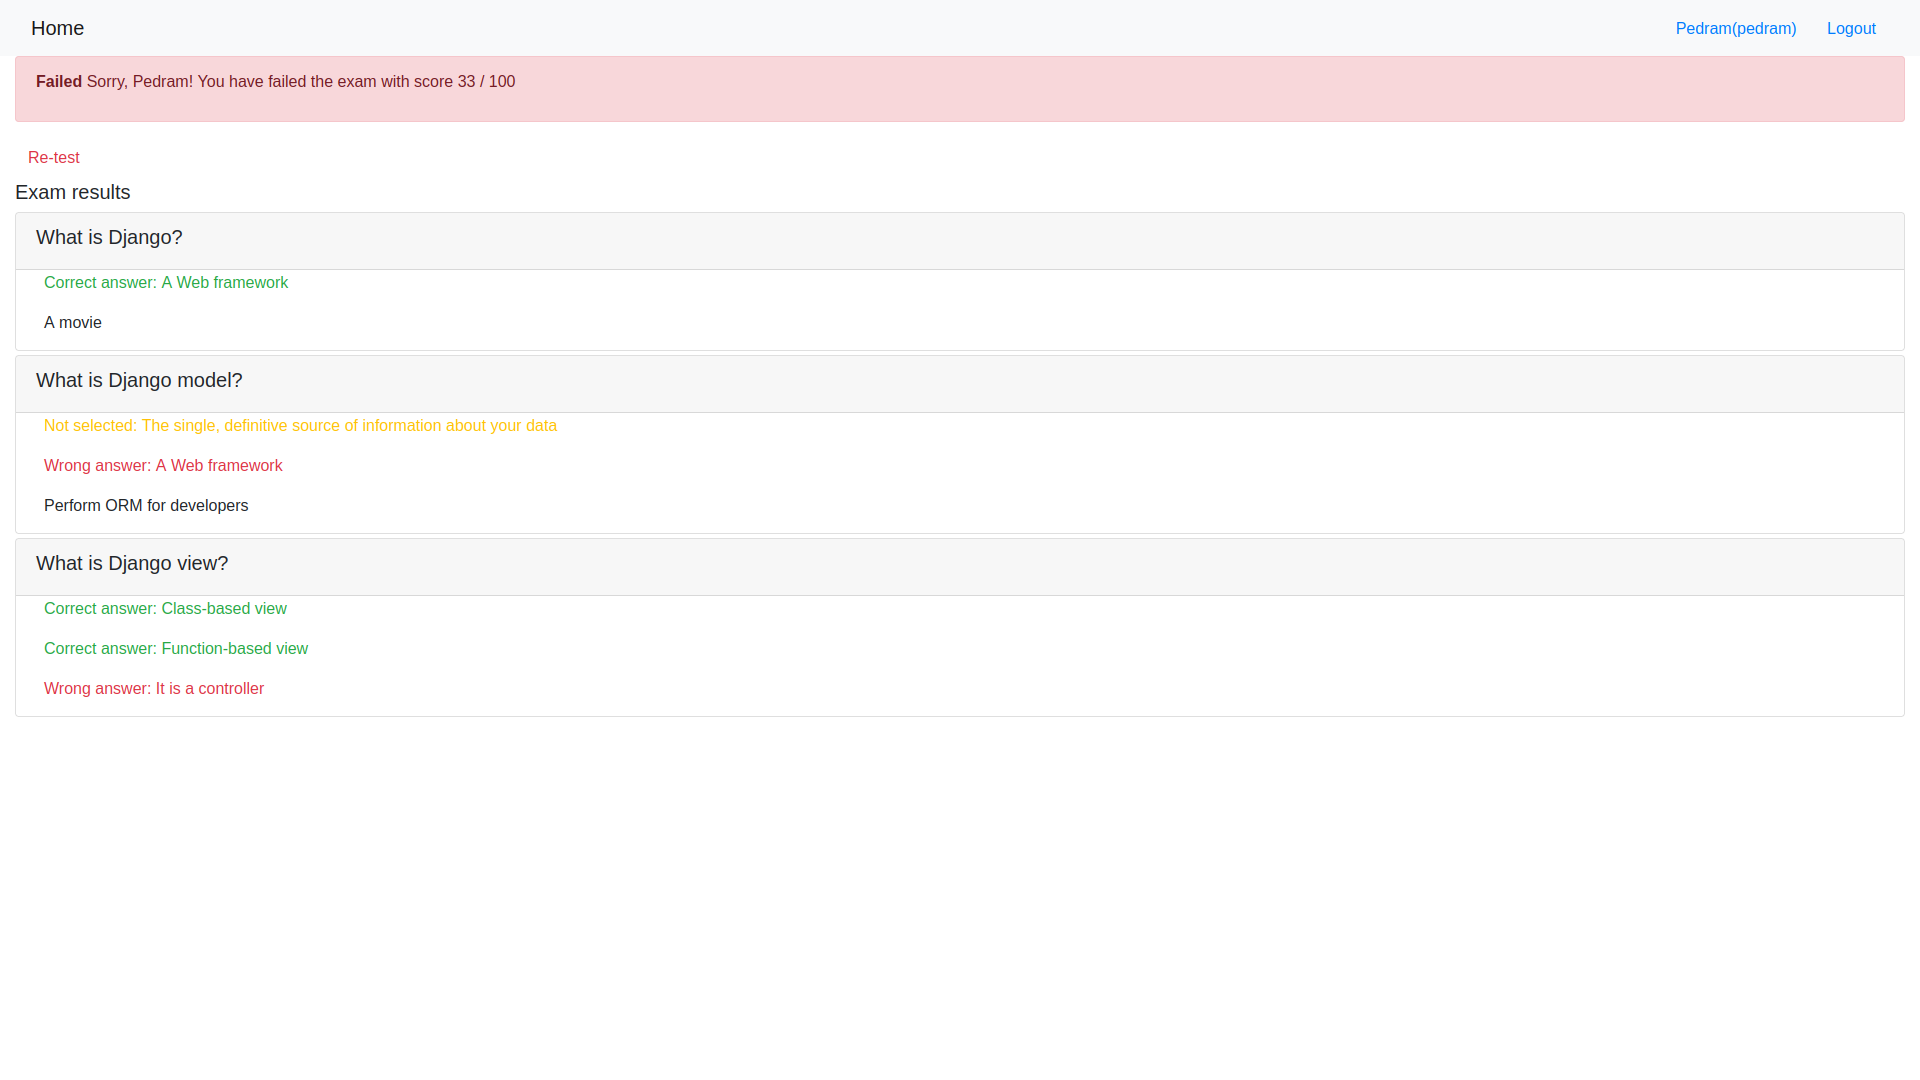
Task: Click 'Correct answer: Class-based view' line
Action: coord(165,608)
